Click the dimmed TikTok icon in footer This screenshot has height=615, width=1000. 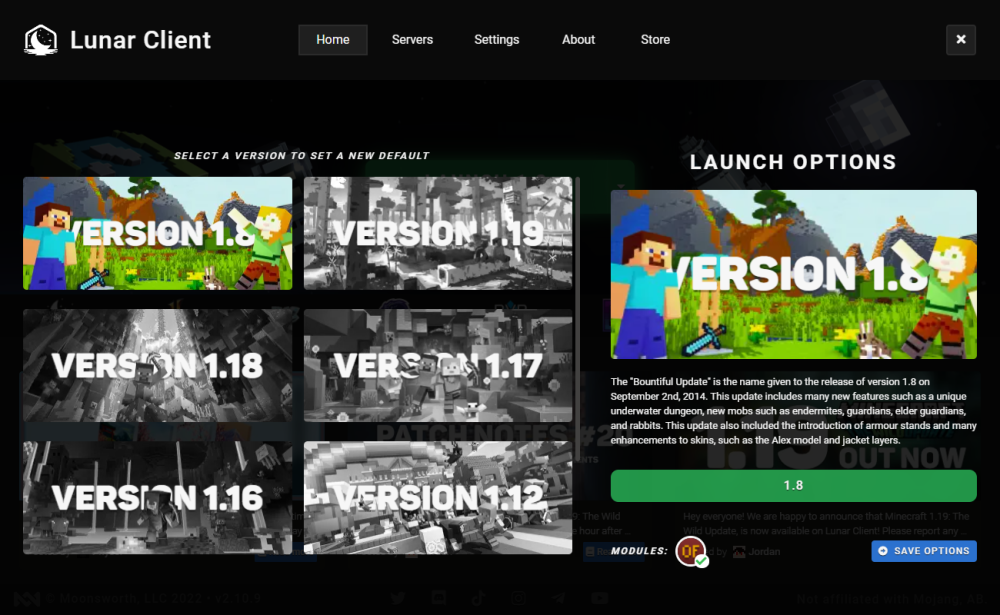click(479, 598)
